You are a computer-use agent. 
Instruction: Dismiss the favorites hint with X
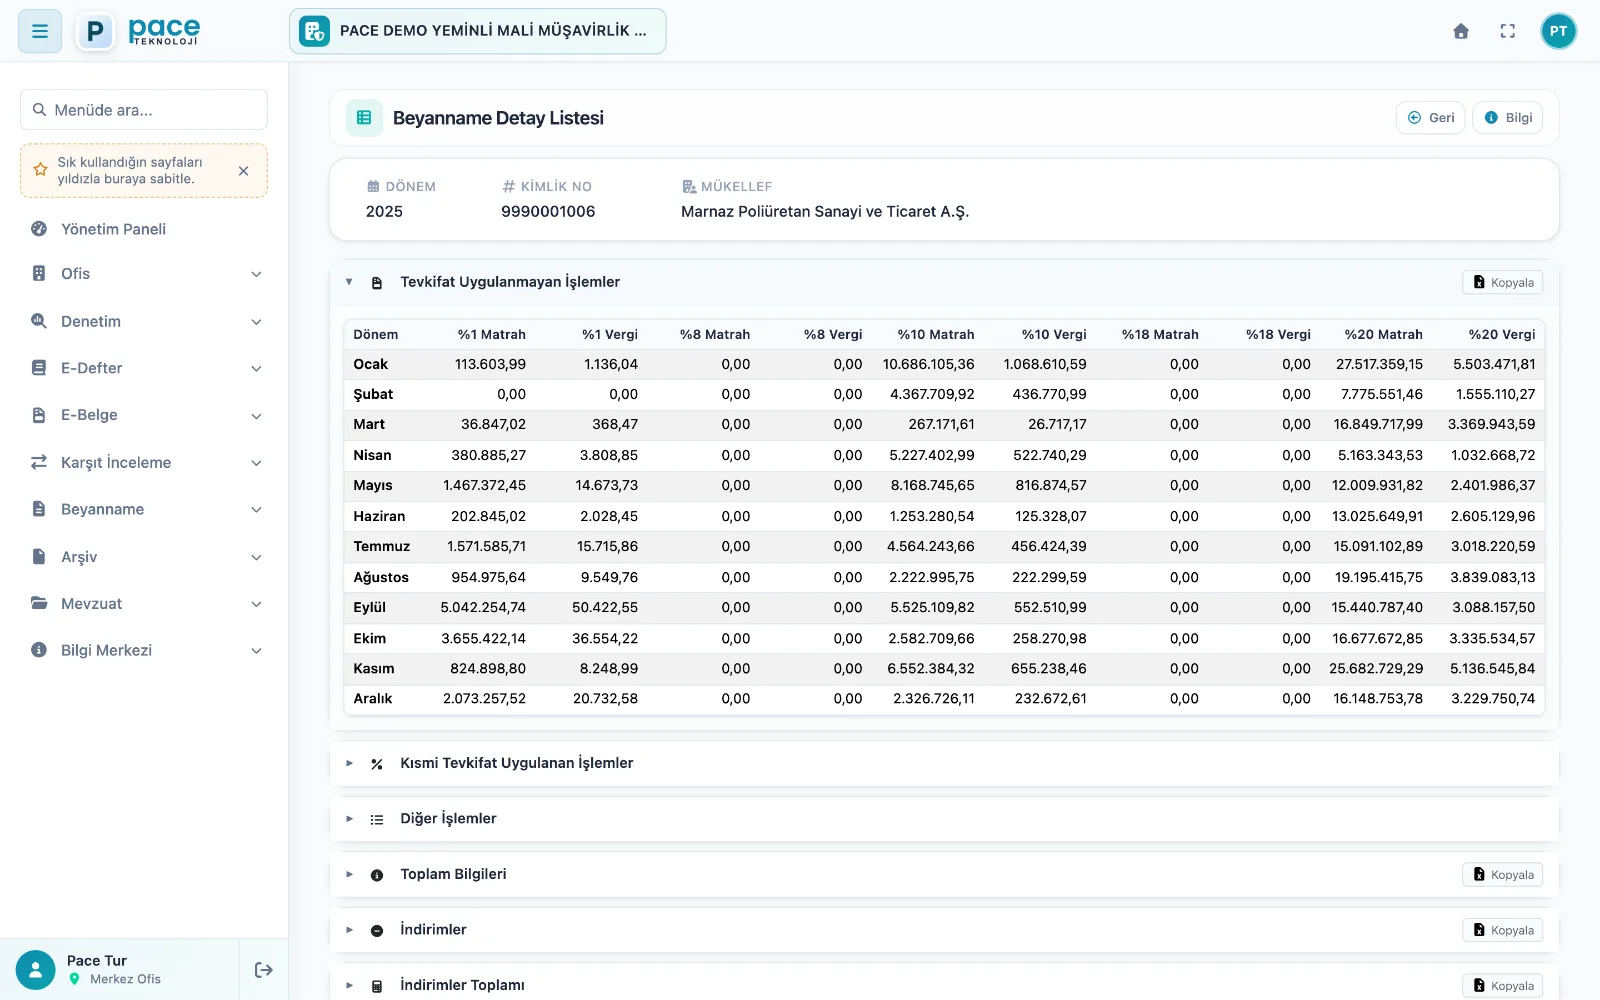tap(243, 171)
